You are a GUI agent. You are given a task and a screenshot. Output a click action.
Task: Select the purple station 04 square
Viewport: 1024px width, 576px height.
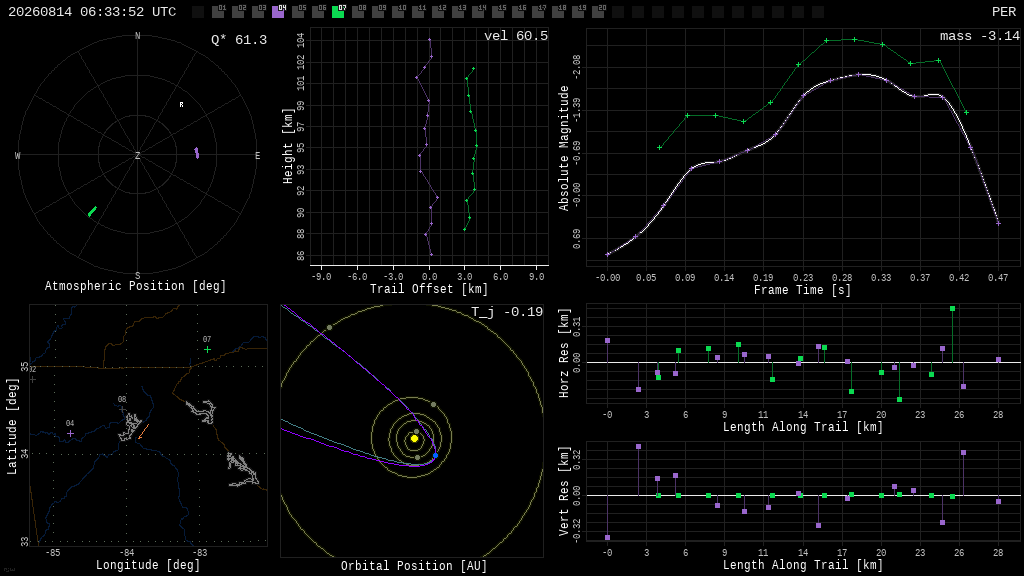point(278,11)
